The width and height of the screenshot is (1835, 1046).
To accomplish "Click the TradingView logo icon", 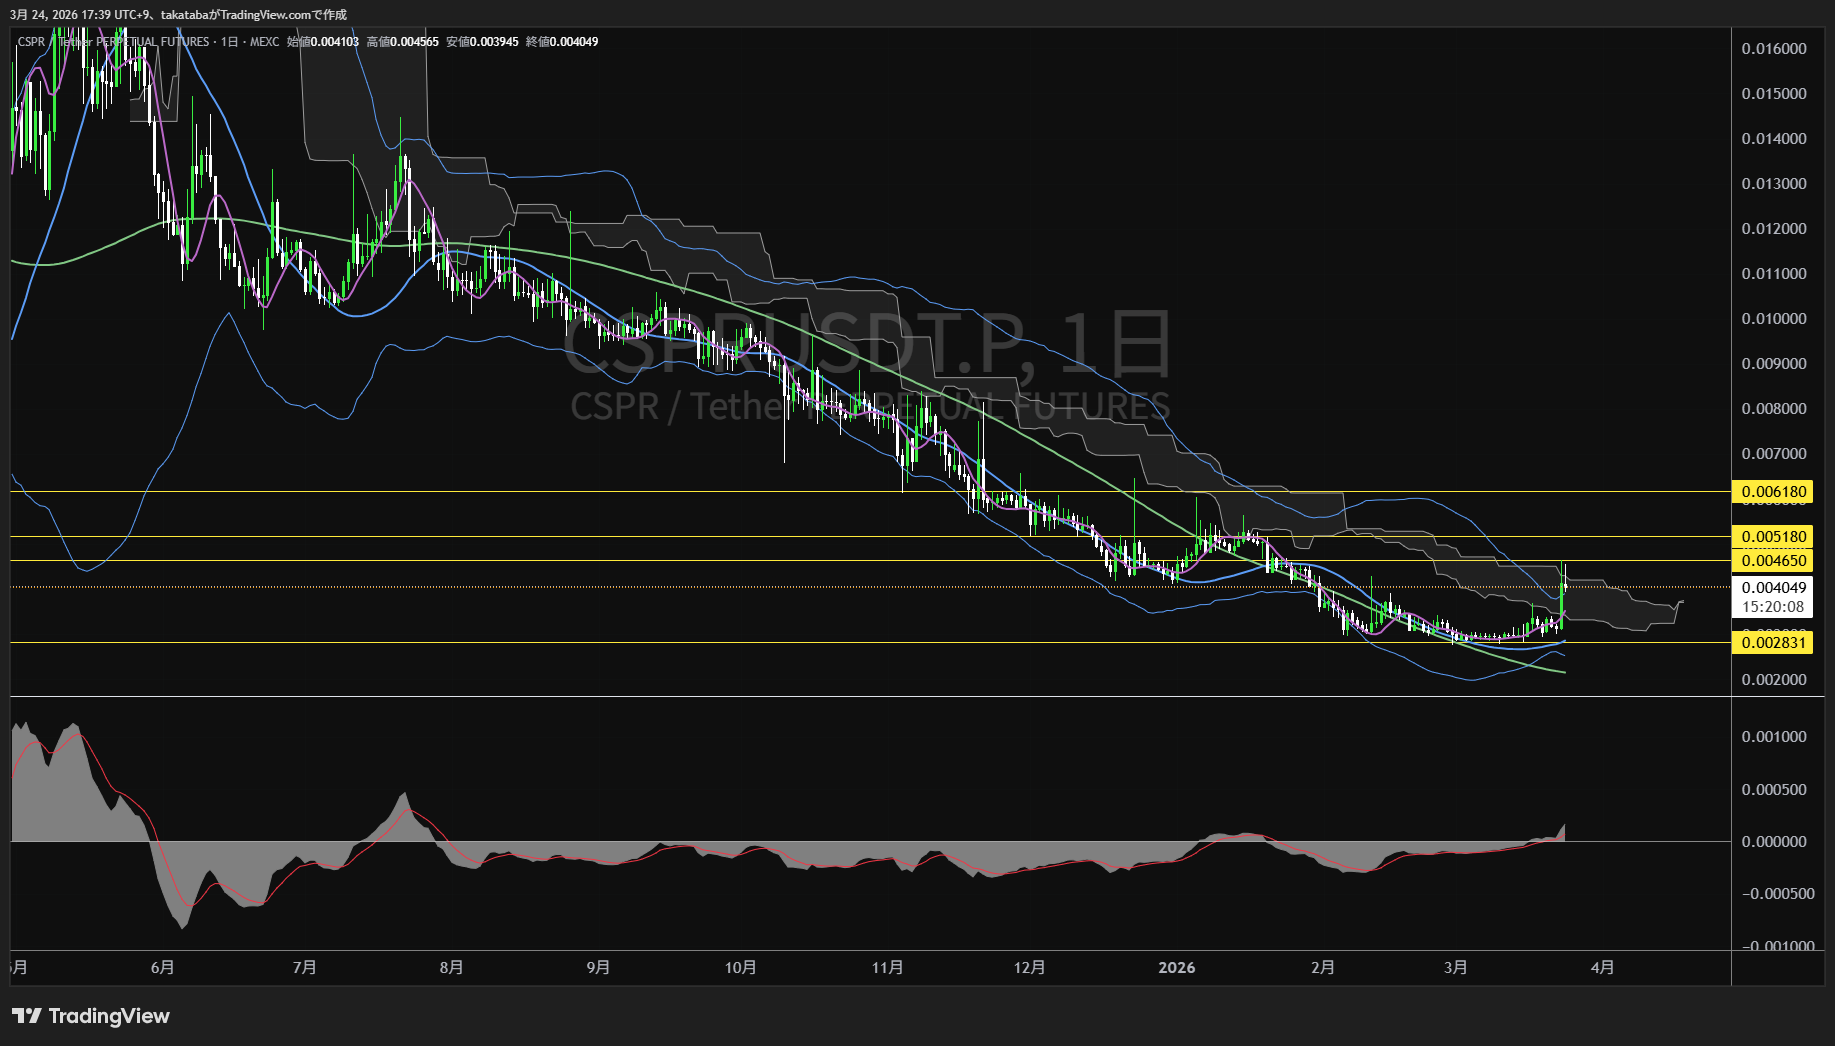I will (27, 1016).
